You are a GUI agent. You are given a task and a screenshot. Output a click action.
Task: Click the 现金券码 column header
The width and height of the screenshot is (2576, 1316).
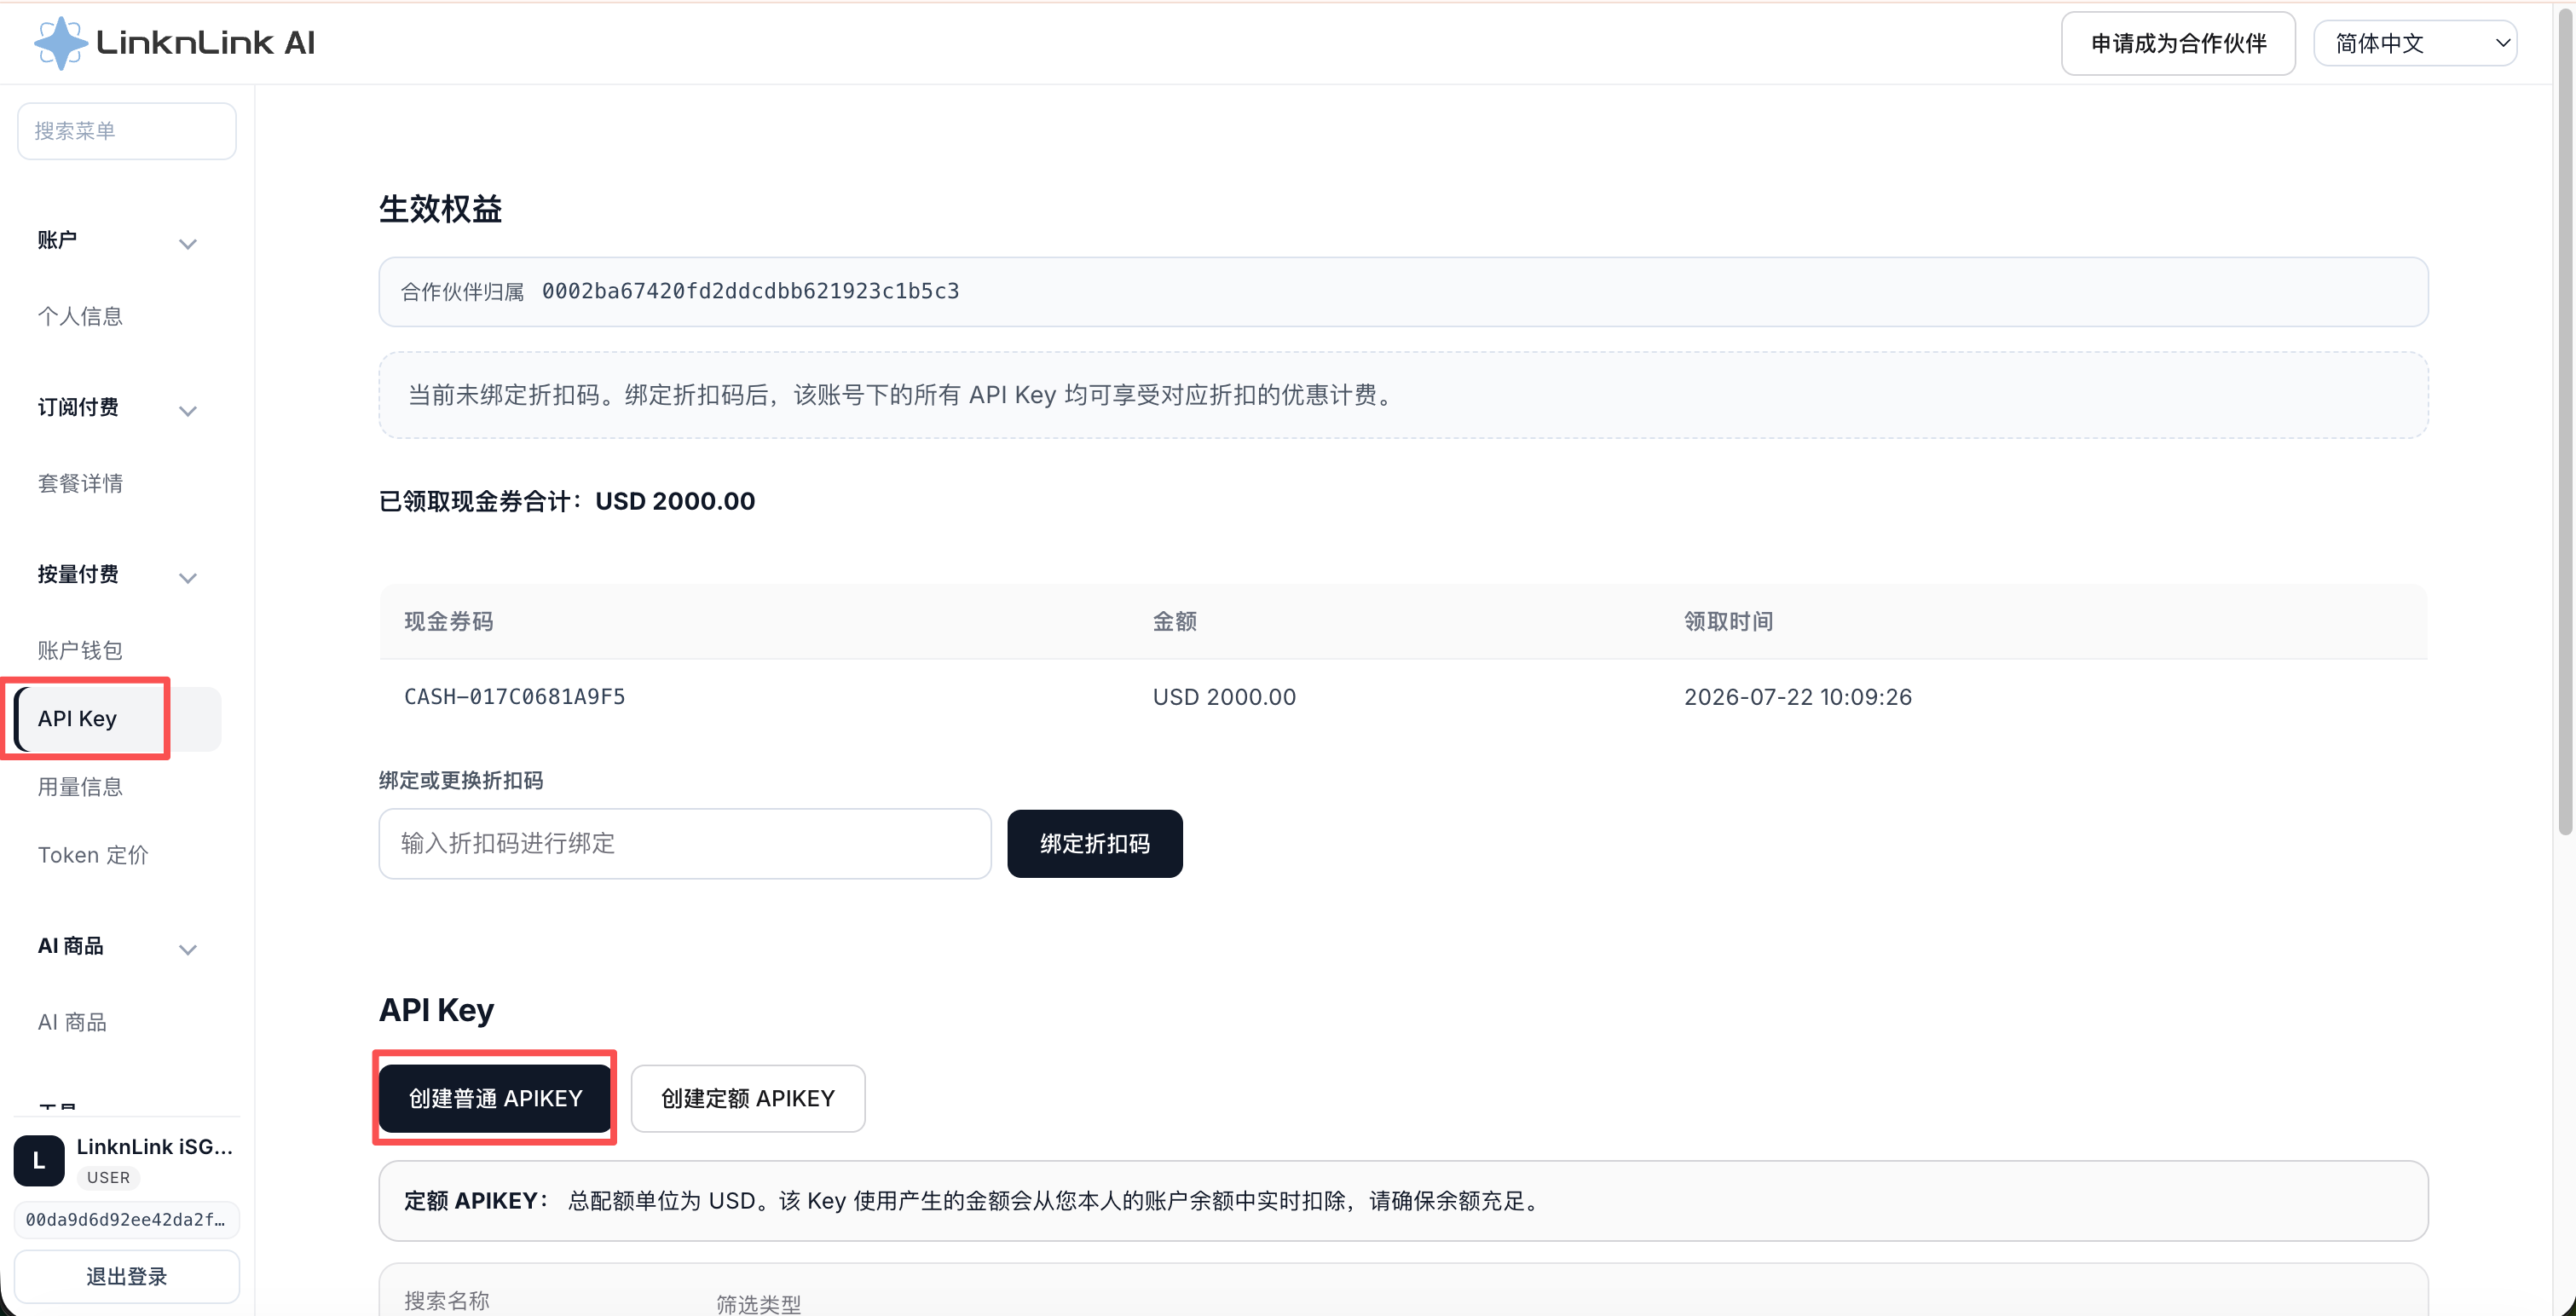point(448,621)
